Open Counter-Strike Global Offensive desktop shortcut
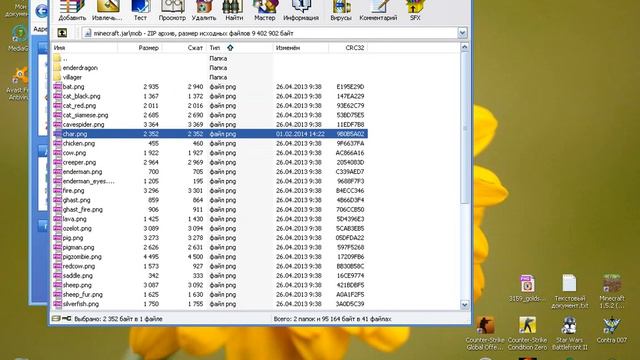The height and width of the screenshot is (360, 640). click(x=484, y=333)
